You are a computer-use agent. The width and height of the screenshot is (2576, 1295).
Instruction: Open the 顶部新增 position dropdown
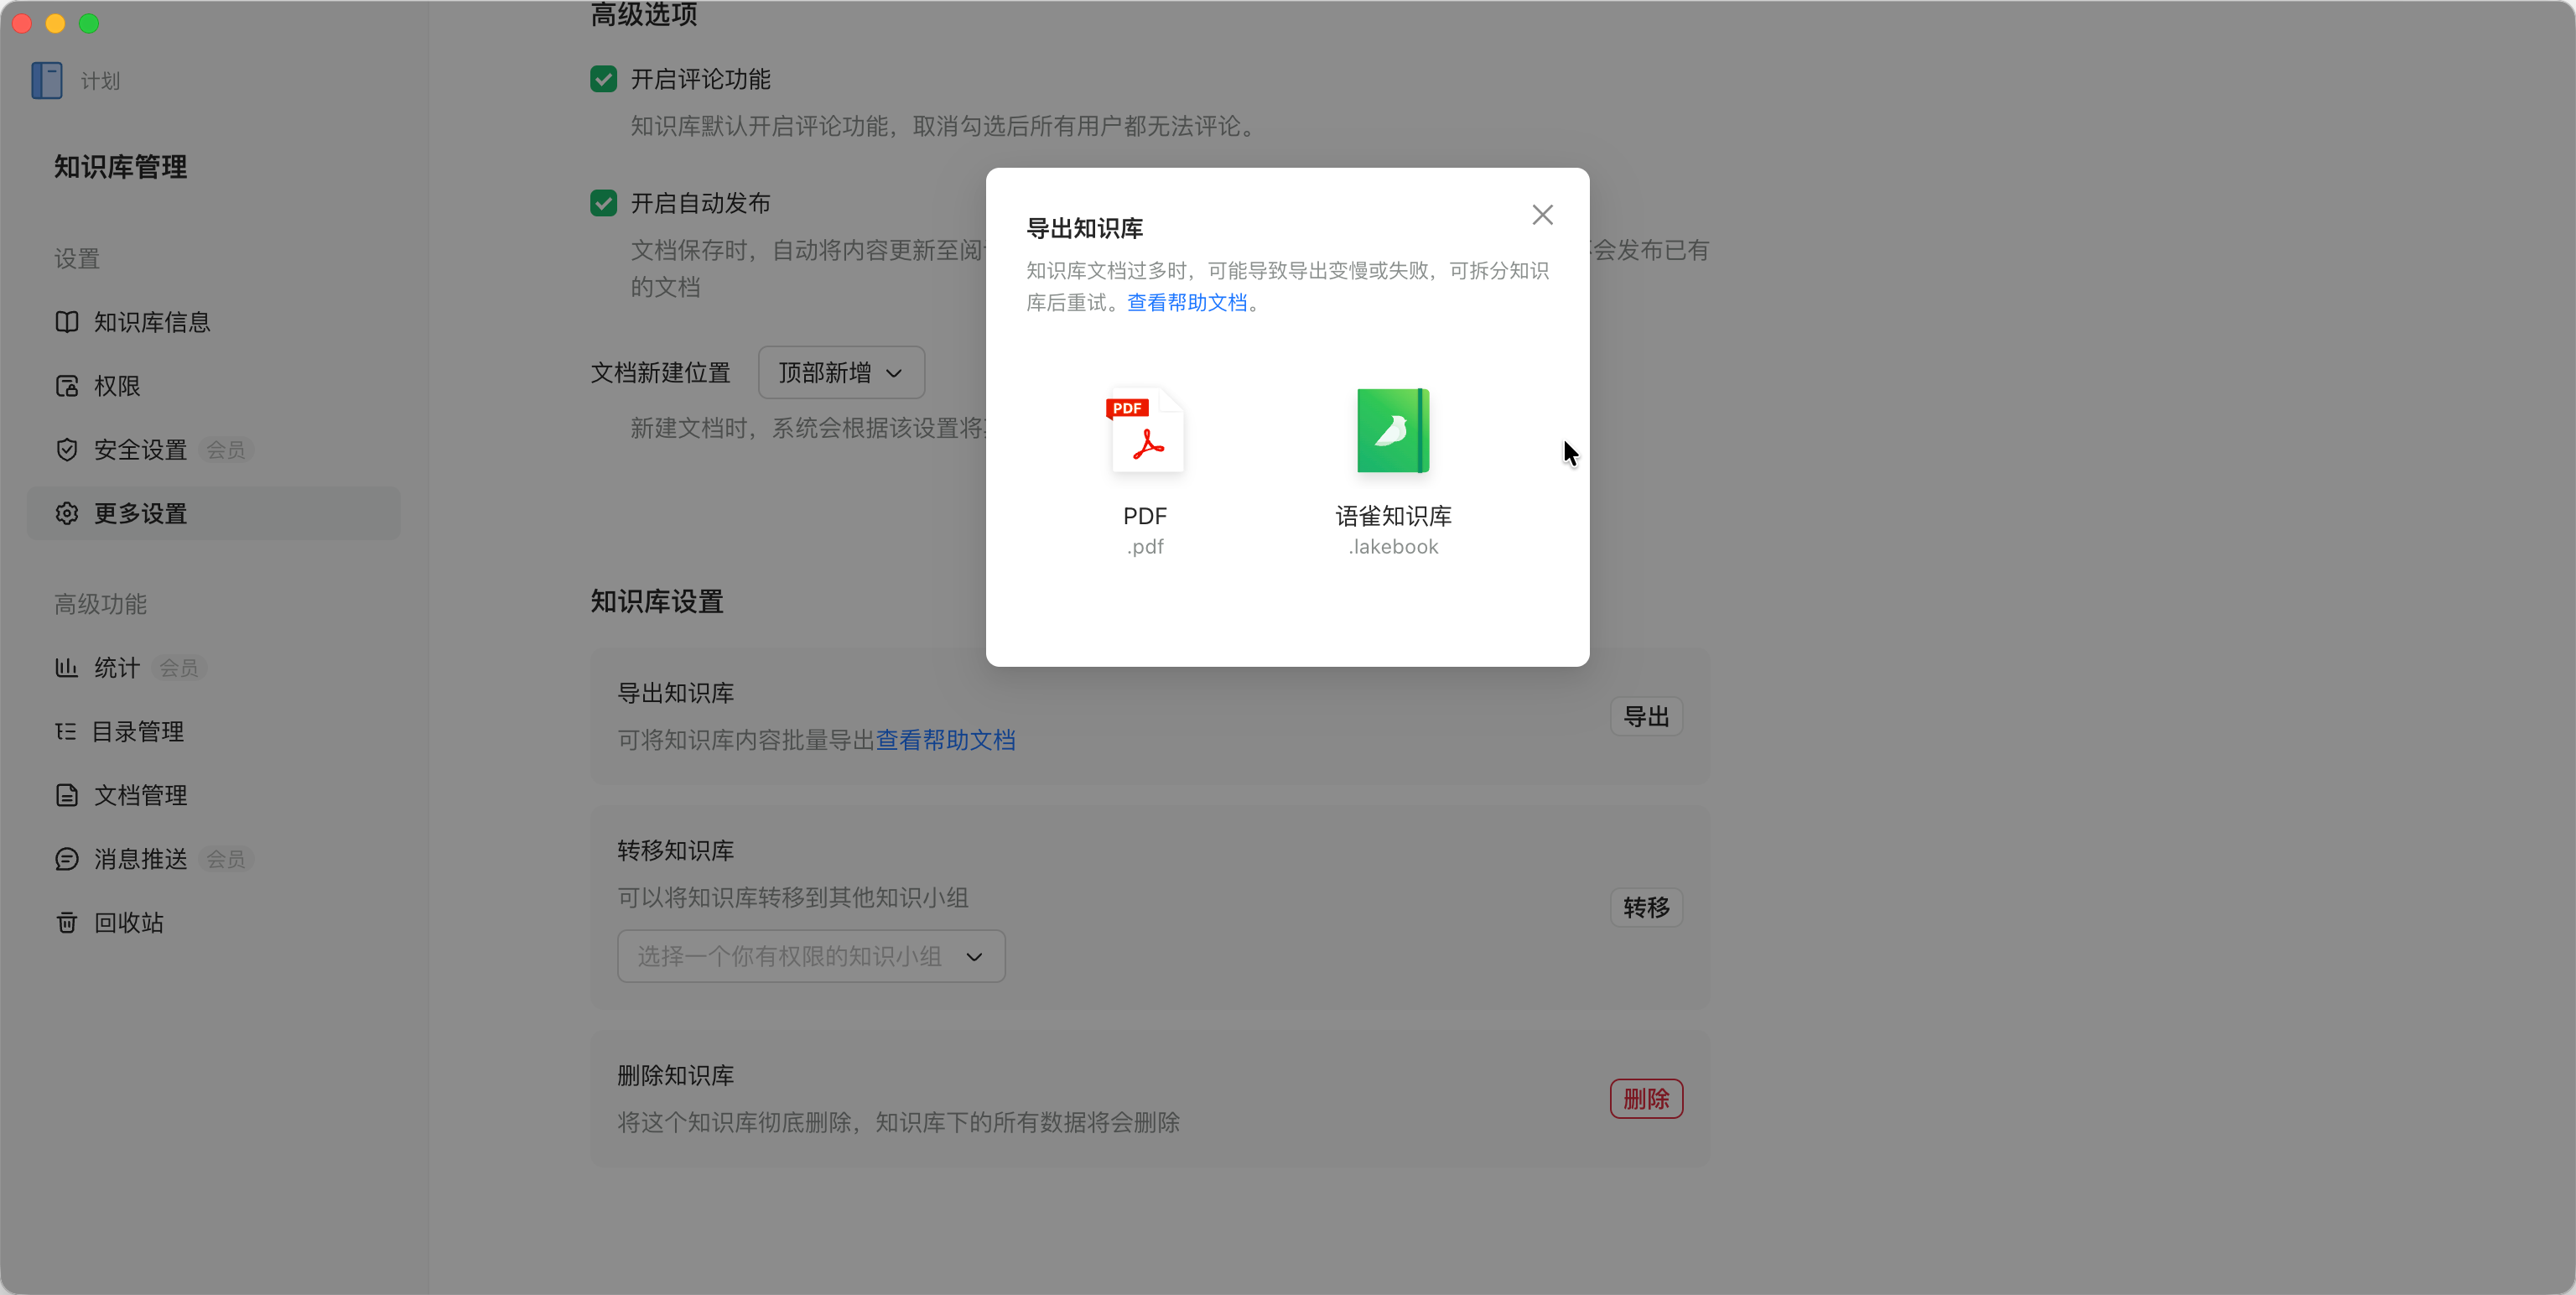[x=841, y=373]
